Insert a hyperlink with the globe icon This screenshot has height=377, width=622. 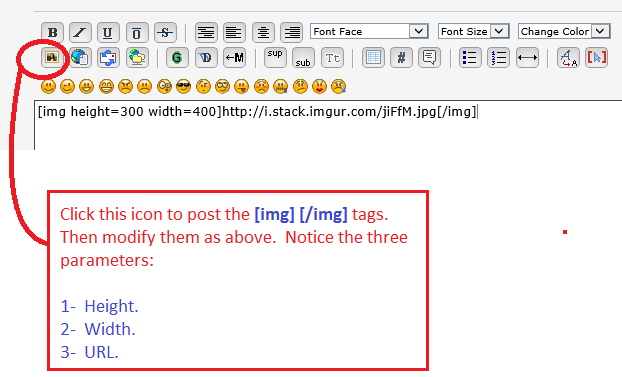coord(81,58)
